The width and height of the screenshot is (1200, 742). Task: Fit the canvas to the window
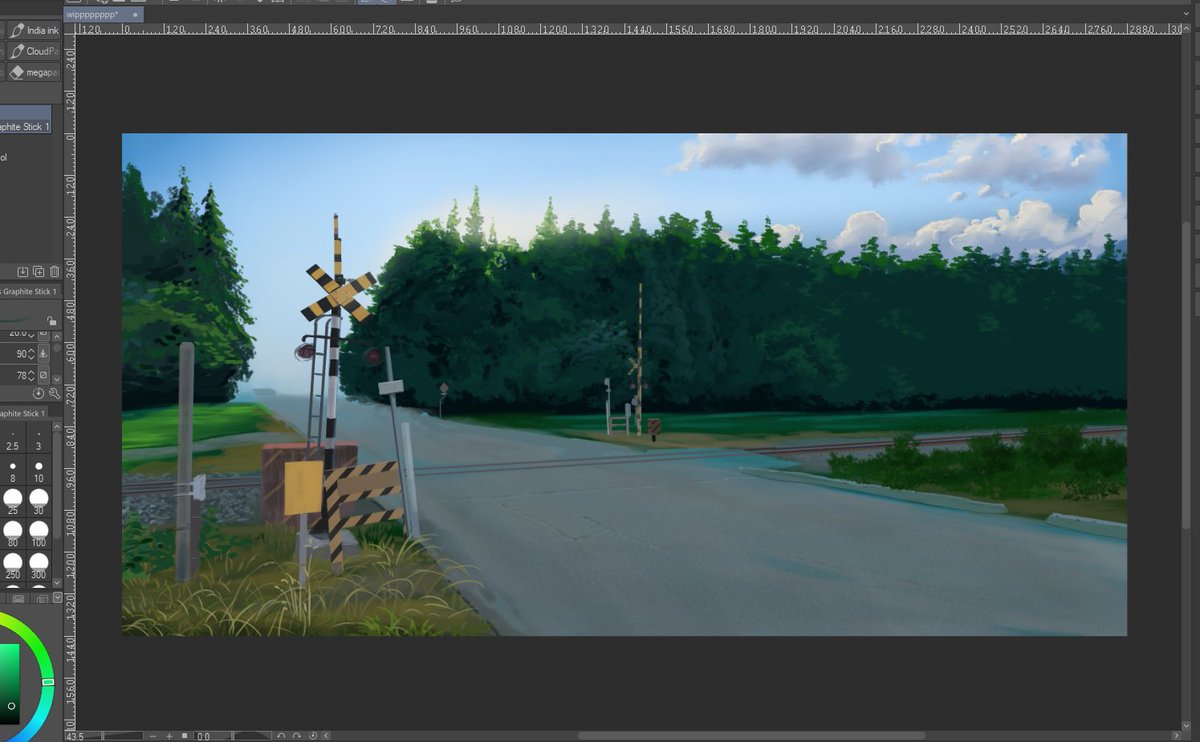[184, 735]
